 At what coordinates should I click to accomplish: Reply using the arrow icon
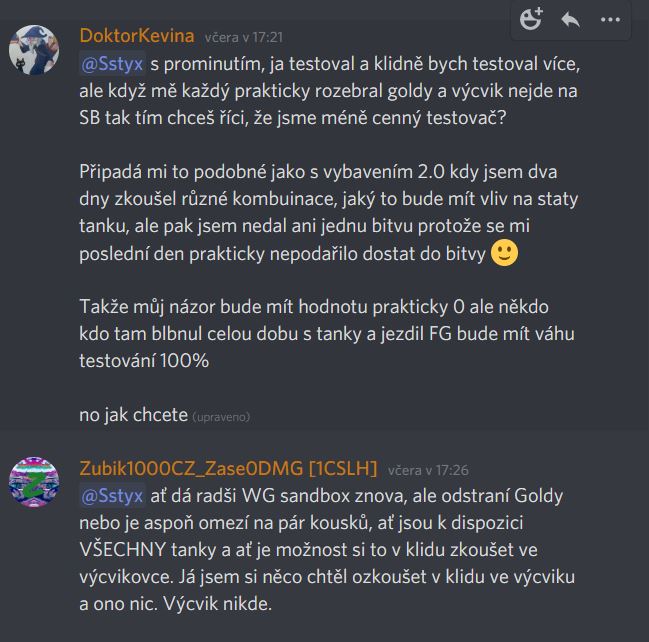click(x=570, y=19)
